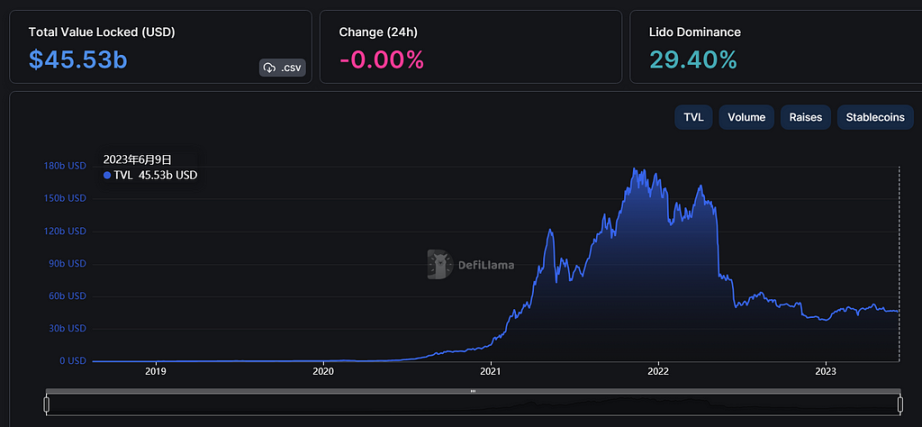
Task: Click the 2023 label on the time axis
Action: (x=826, y=372)
